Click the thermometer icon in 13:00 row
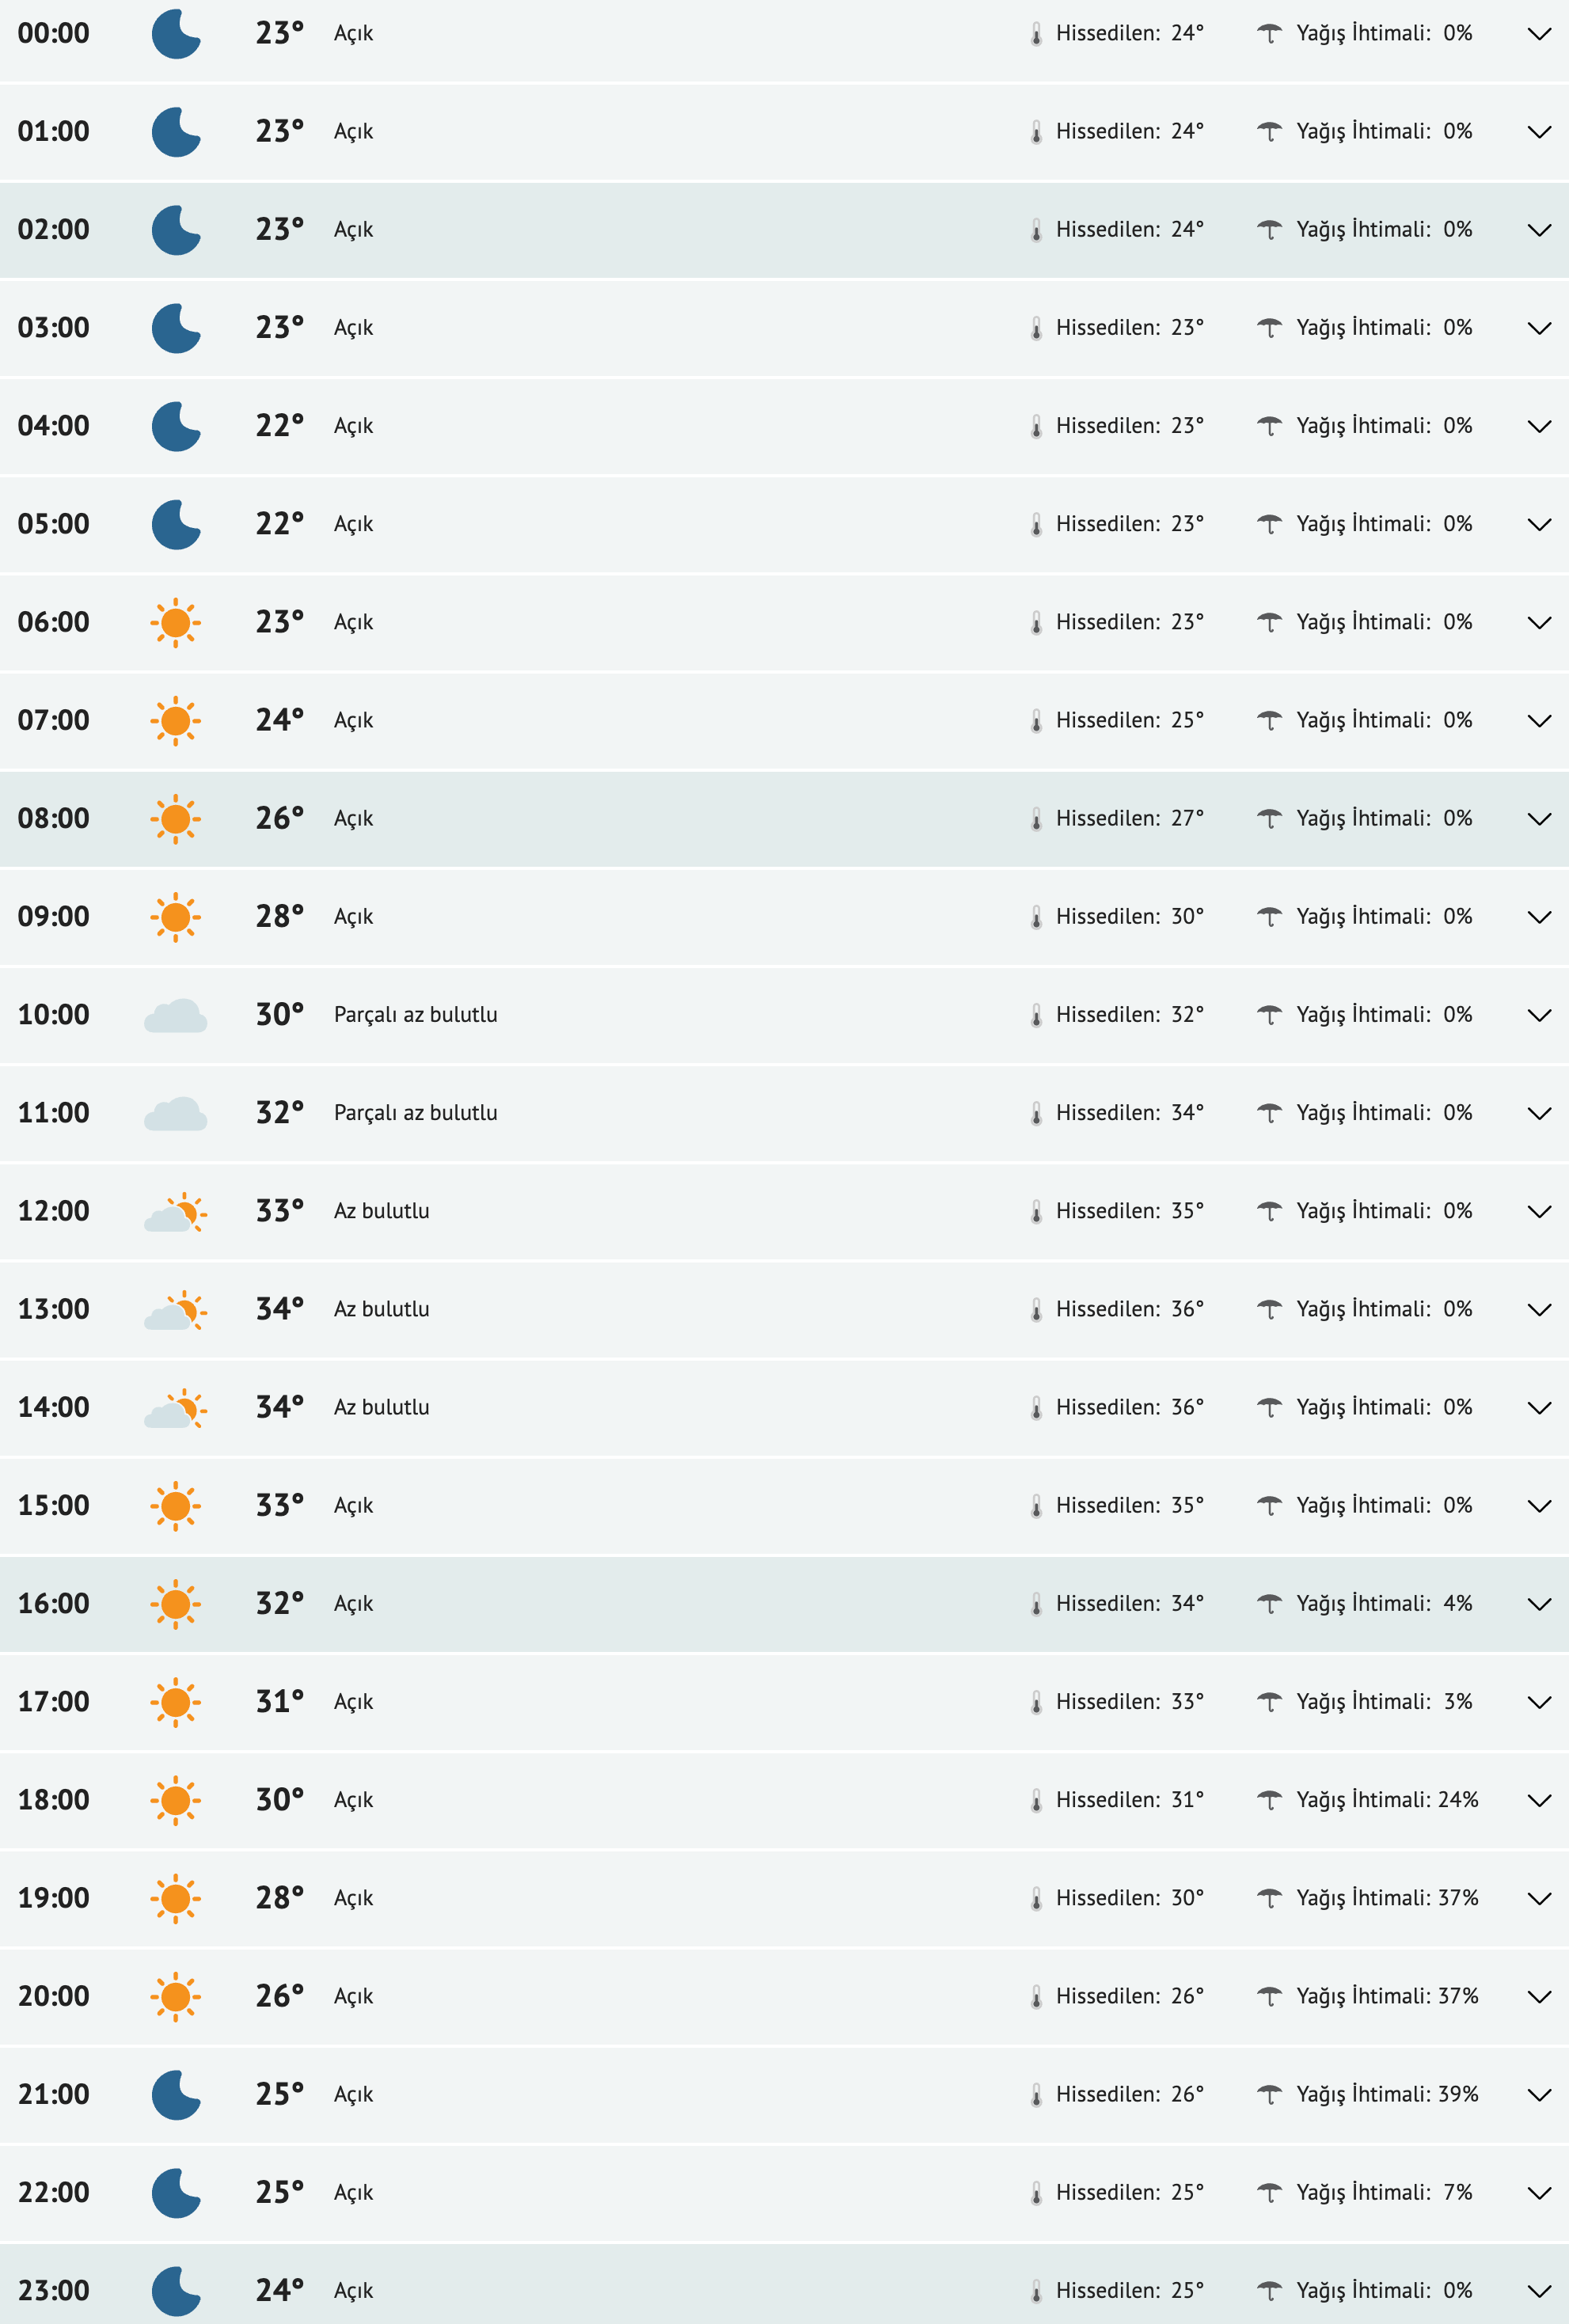Screen dimensions: 1569x2324 1036,1310
